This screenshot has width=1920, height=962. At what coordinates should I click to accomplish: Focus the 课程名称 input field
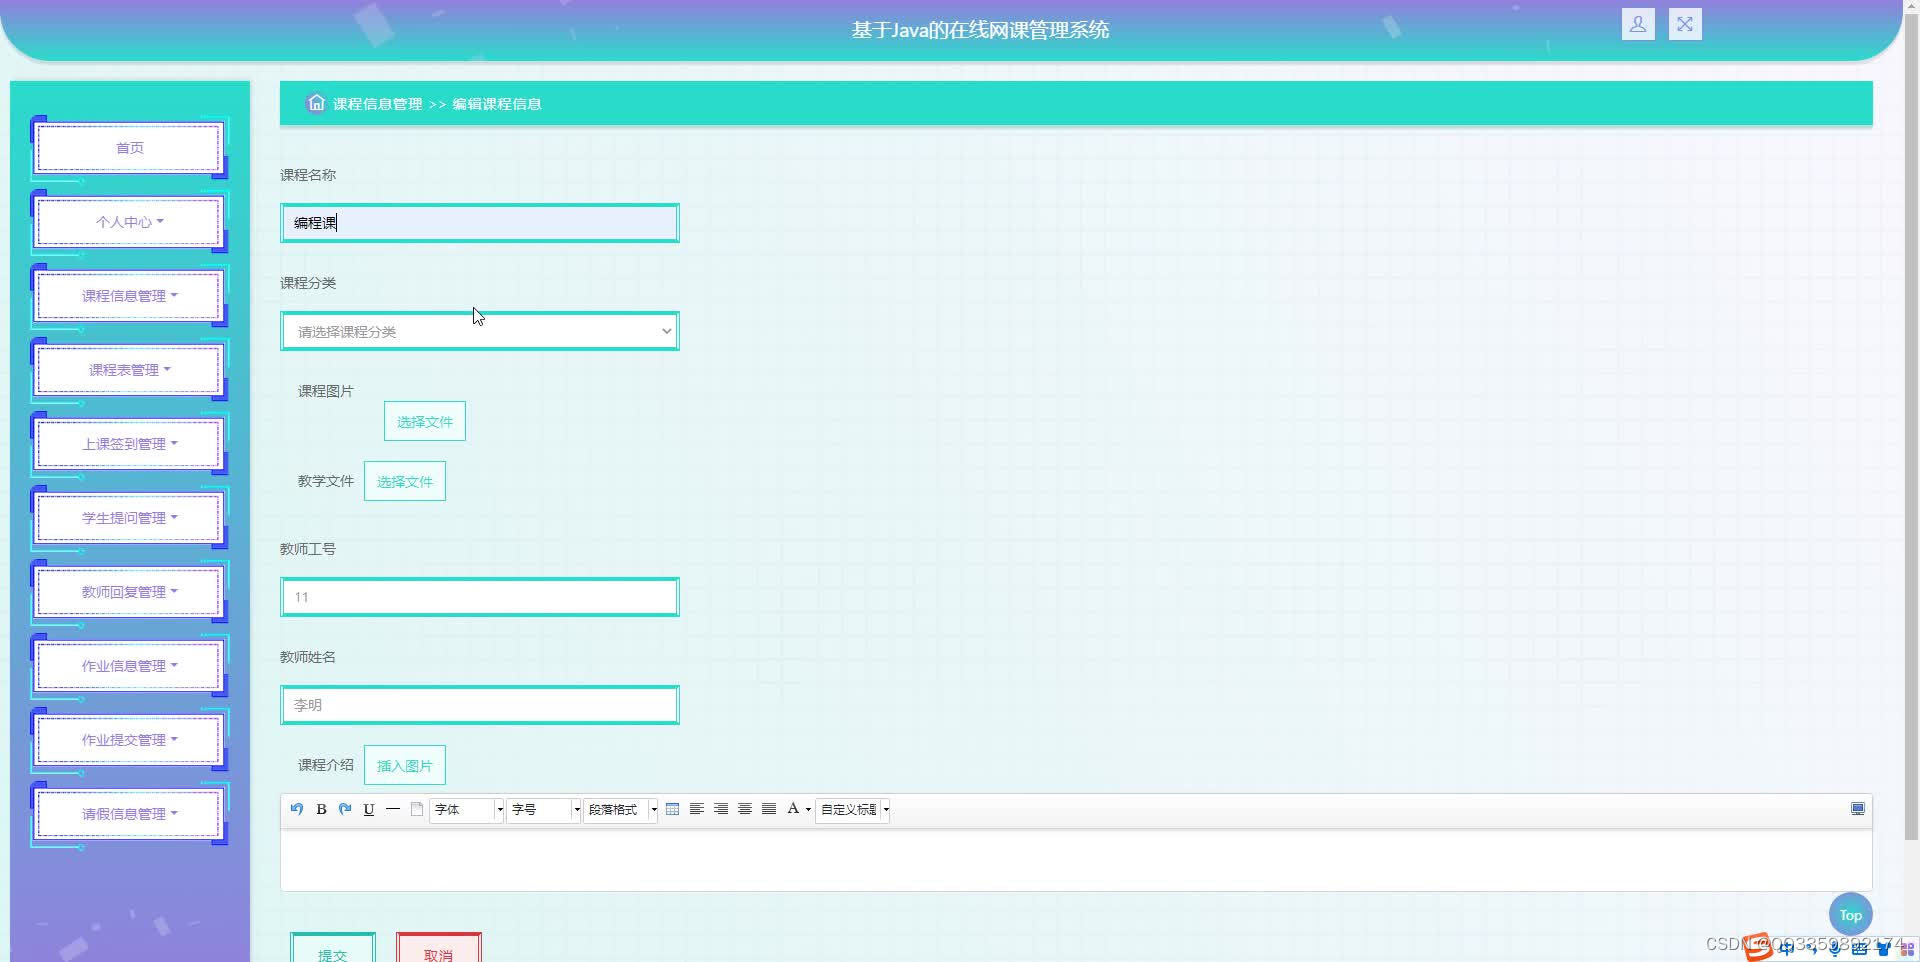(480, 223)
